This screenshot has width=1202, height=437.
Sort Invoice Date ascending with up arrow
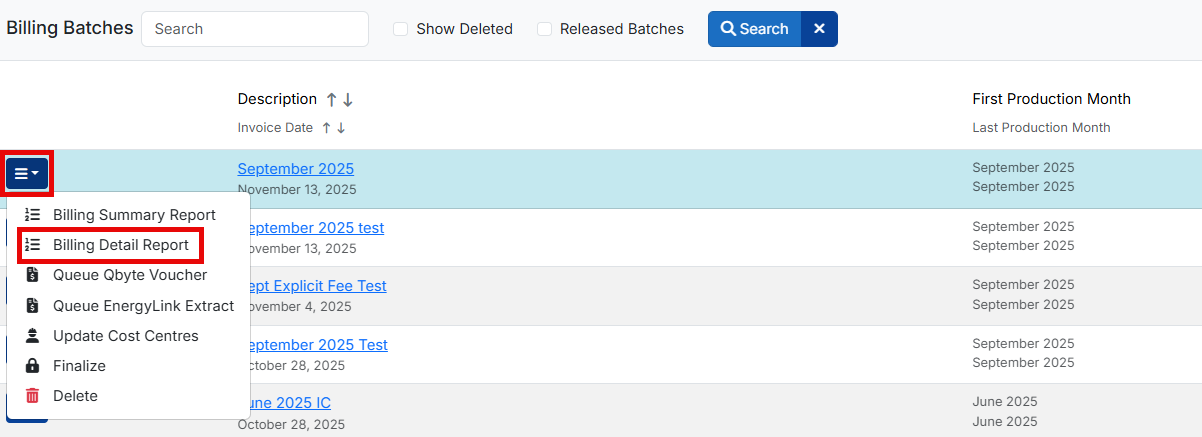coord(325,128)
